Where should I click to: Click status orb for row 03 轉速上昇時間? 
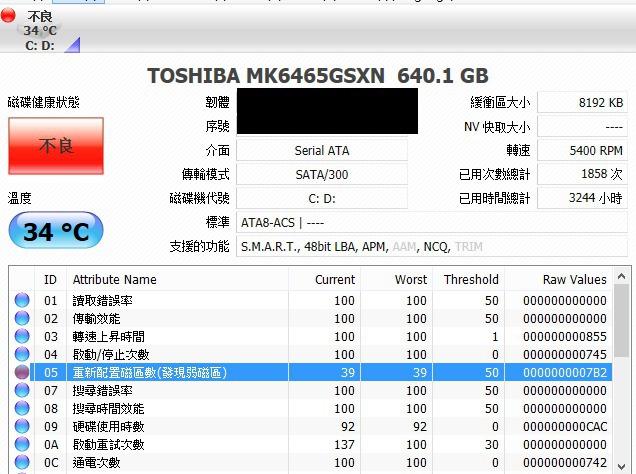22,336
